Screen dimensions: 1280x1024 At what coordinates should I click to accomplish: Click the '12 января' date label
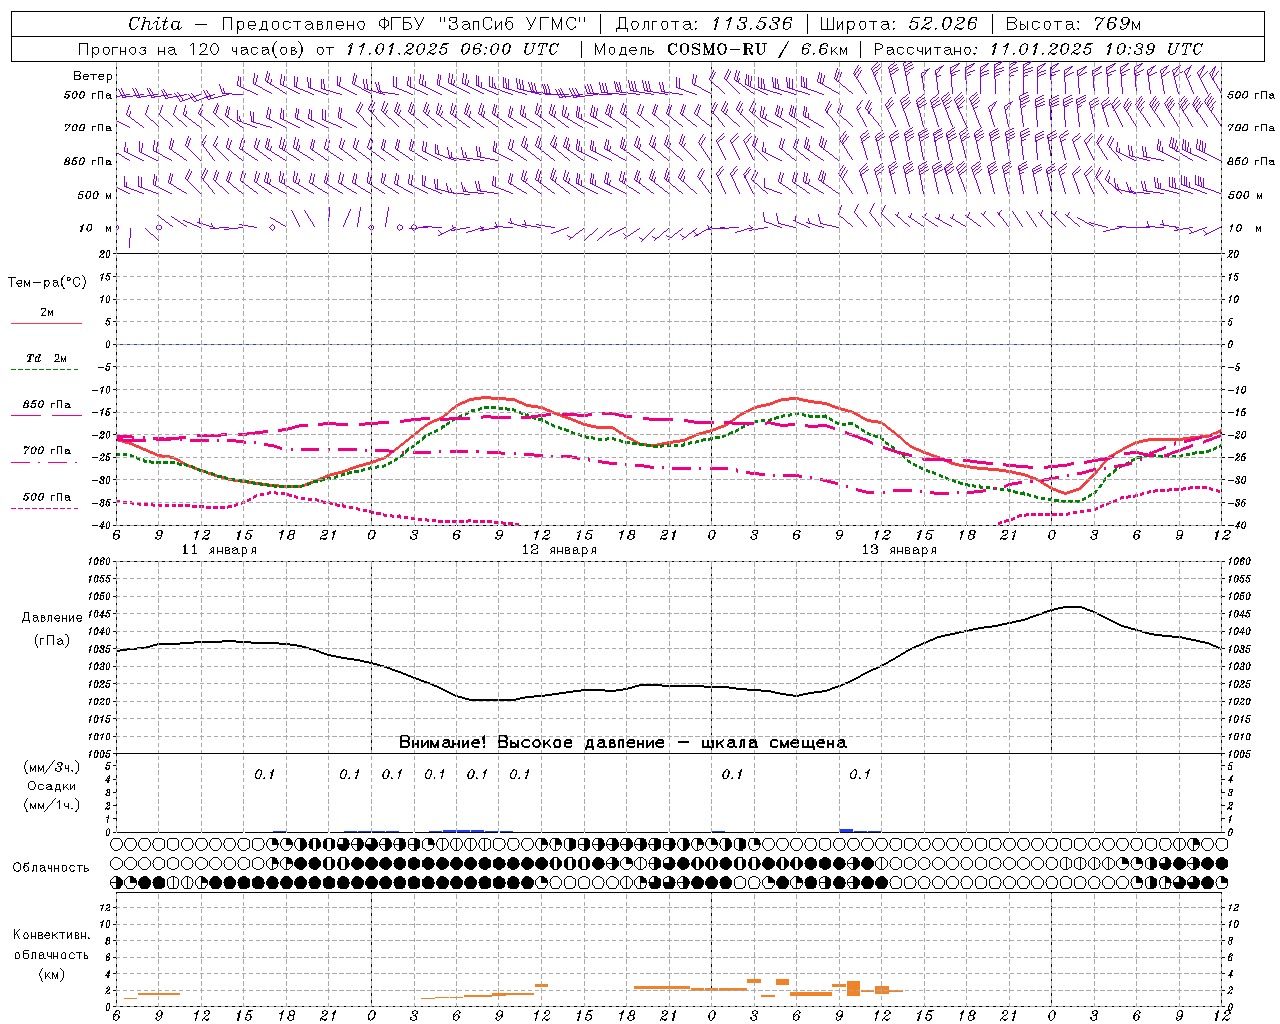(559, 550)
